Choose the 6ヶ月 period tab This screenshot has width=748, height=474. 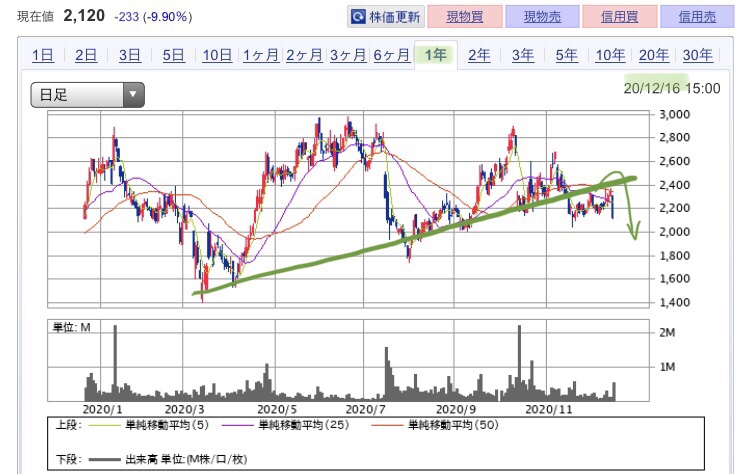coord(391,56)
